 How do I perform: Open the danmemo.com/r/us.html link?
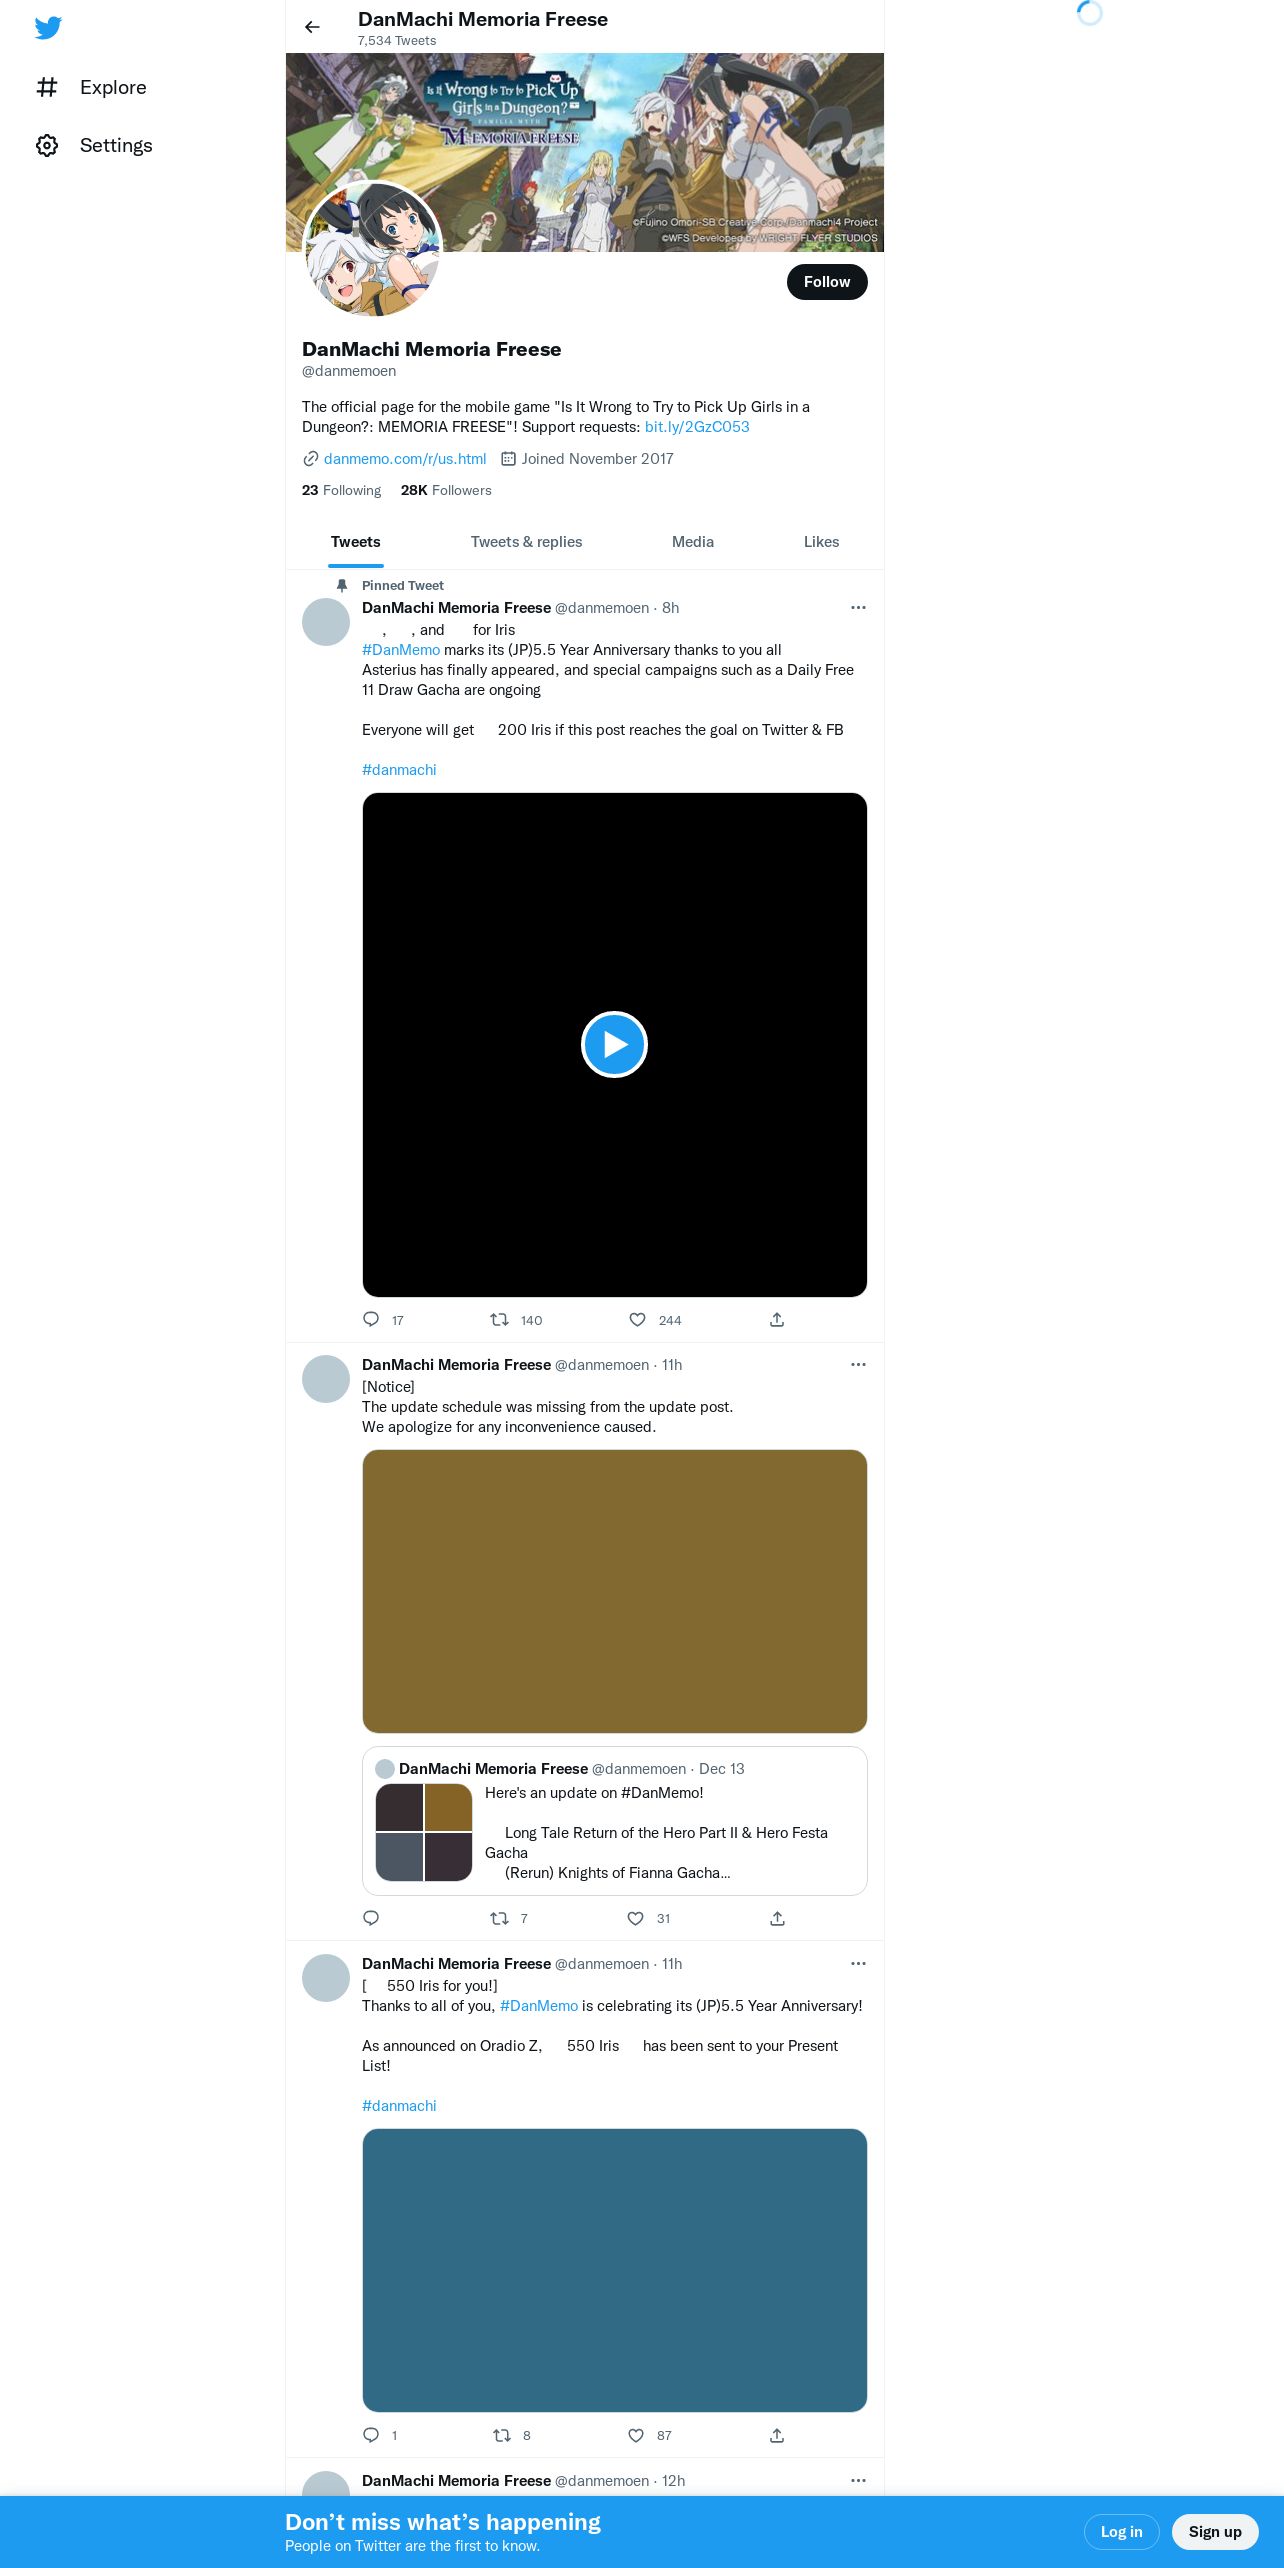pos(405,459)
